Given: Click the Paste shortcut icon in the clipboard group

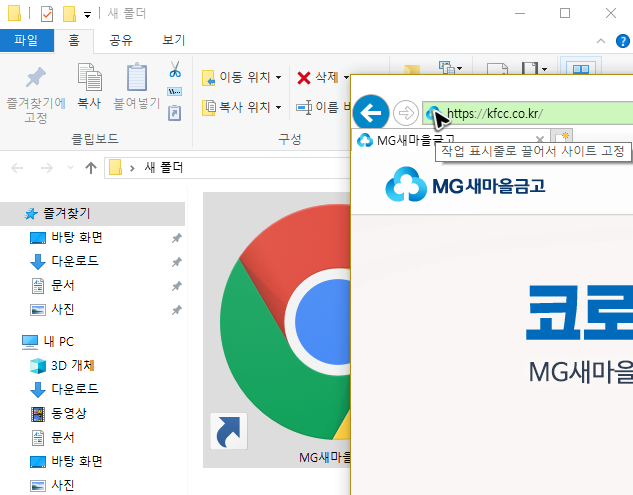Looking at the screenshot, I should point(174,113).
